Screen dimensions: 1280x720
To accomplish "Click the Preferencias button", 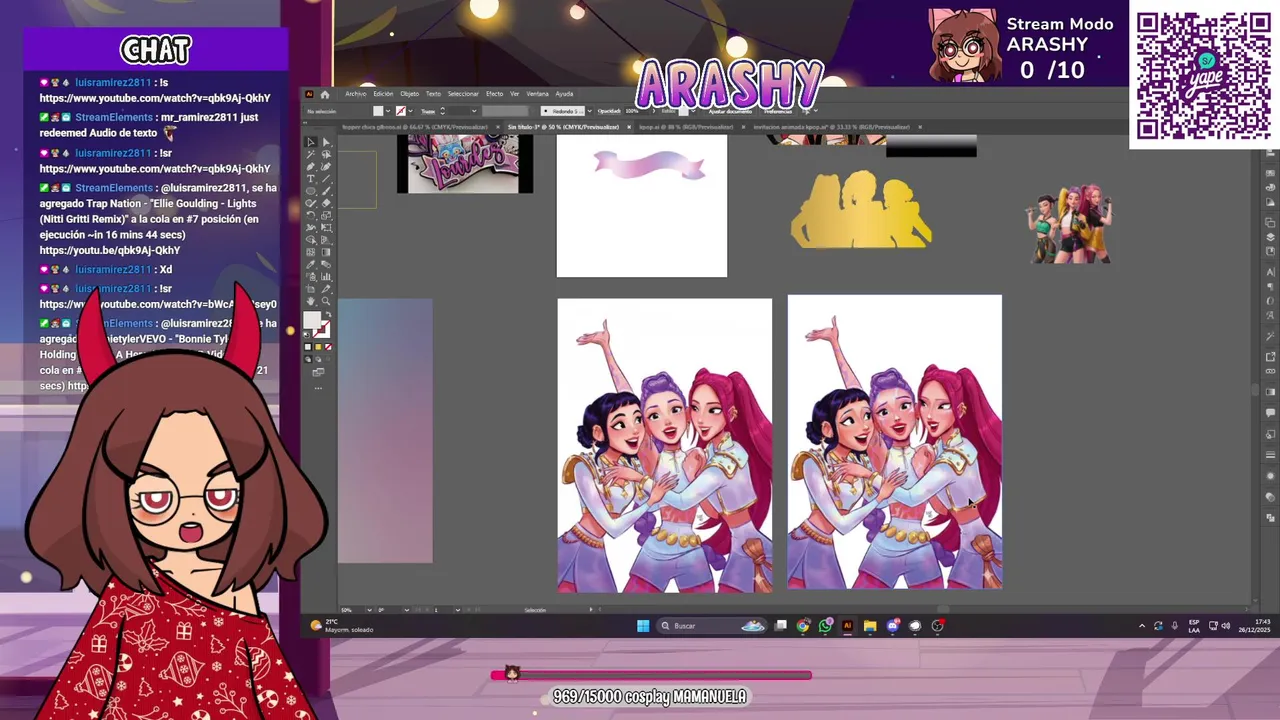I will click(x=777, y=110).
